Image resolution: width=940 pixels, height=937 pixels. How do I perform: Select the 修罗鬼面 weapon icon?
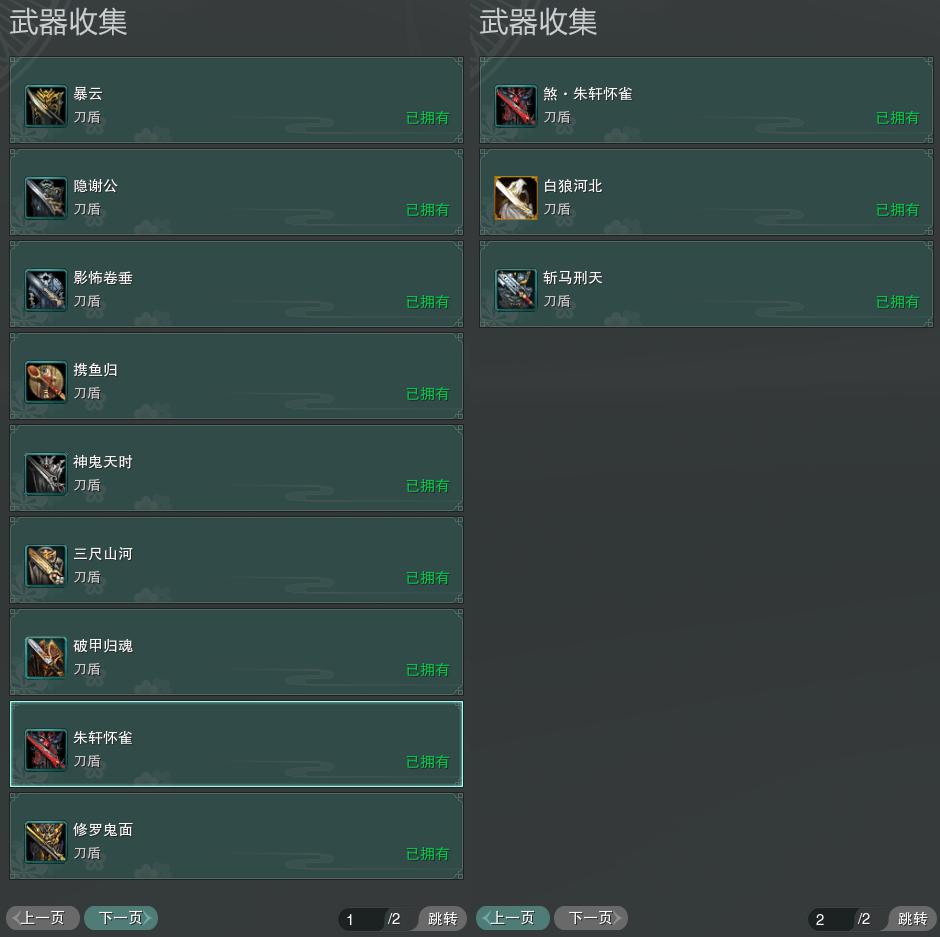click(x=46, y=842)
